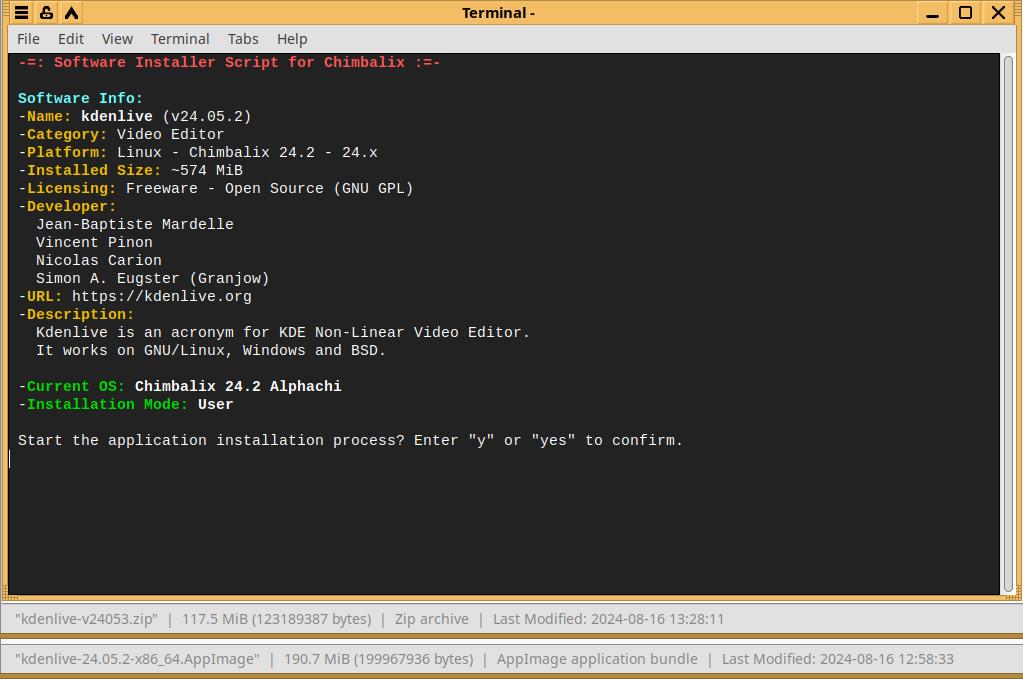
Task: Click the terminal input cursor line
Action: (504, 459)
